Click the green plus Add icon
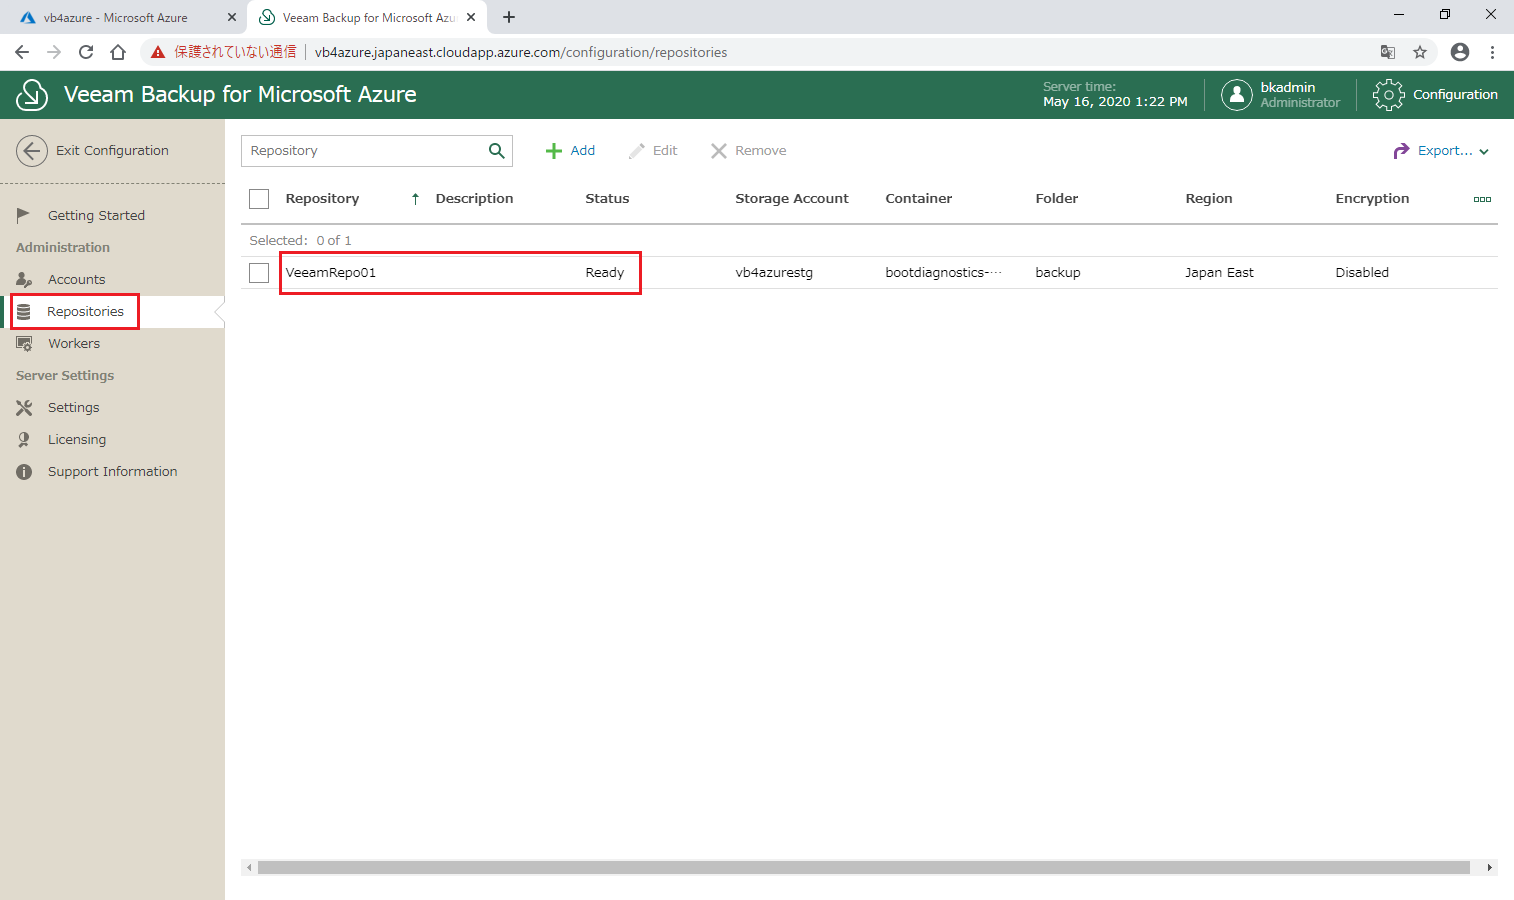The height and width of the screenshot is (900, 1514). [554, 151]
